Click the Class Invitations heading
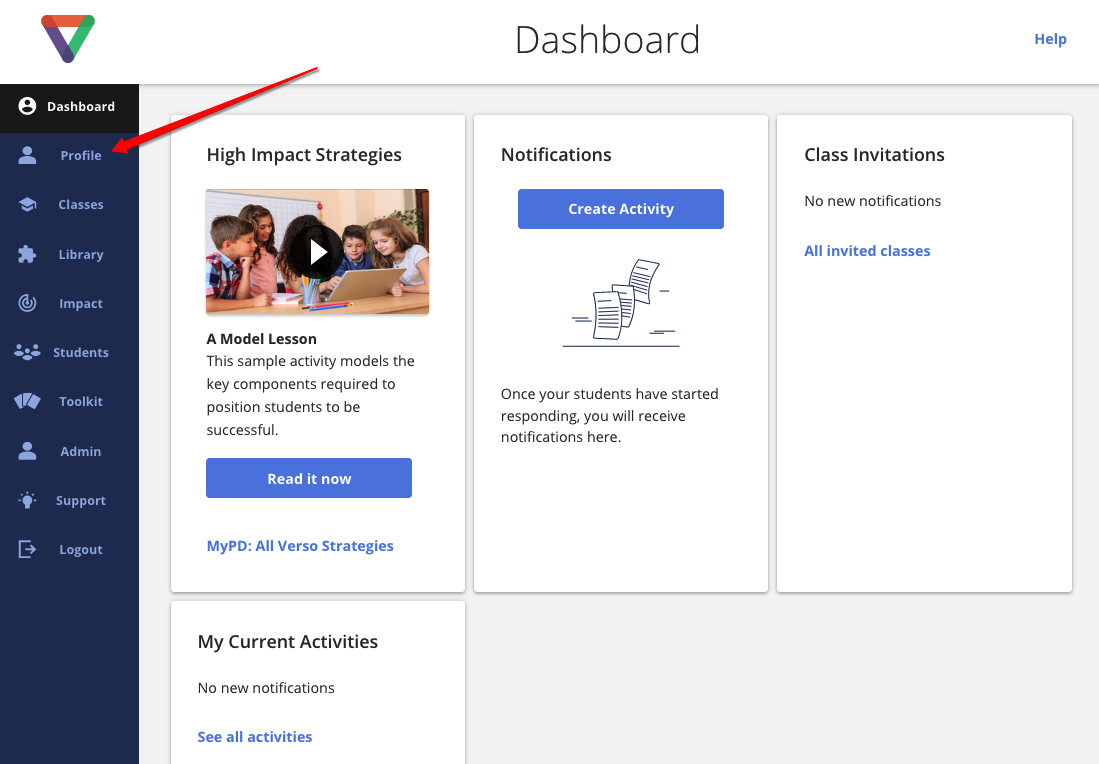The image size is (1099, 764). click(x=874, y=154)
